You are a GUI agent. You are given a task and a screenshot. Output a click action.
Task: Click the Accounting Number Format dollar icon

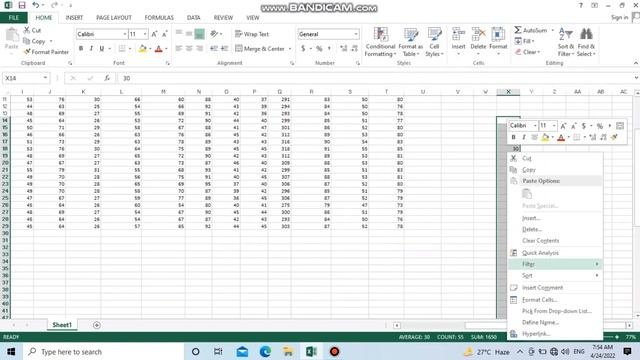point(303,49)
